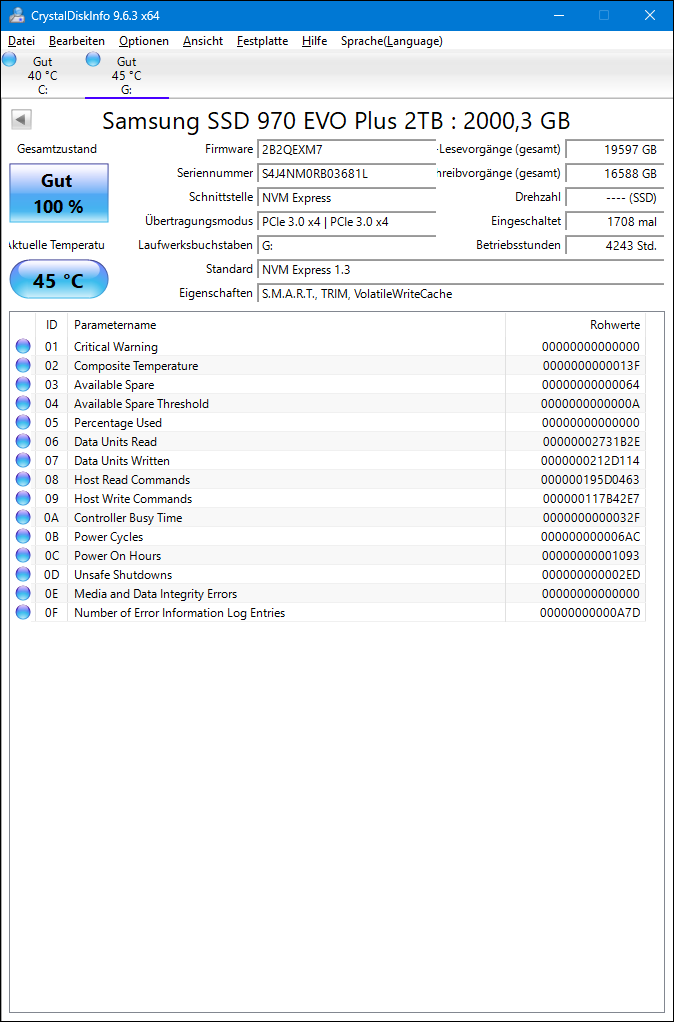Image resolution: width=674 pixels, height=1022 pixels.
Task: Click the Rohwerte column header
Action: (576, 325)
